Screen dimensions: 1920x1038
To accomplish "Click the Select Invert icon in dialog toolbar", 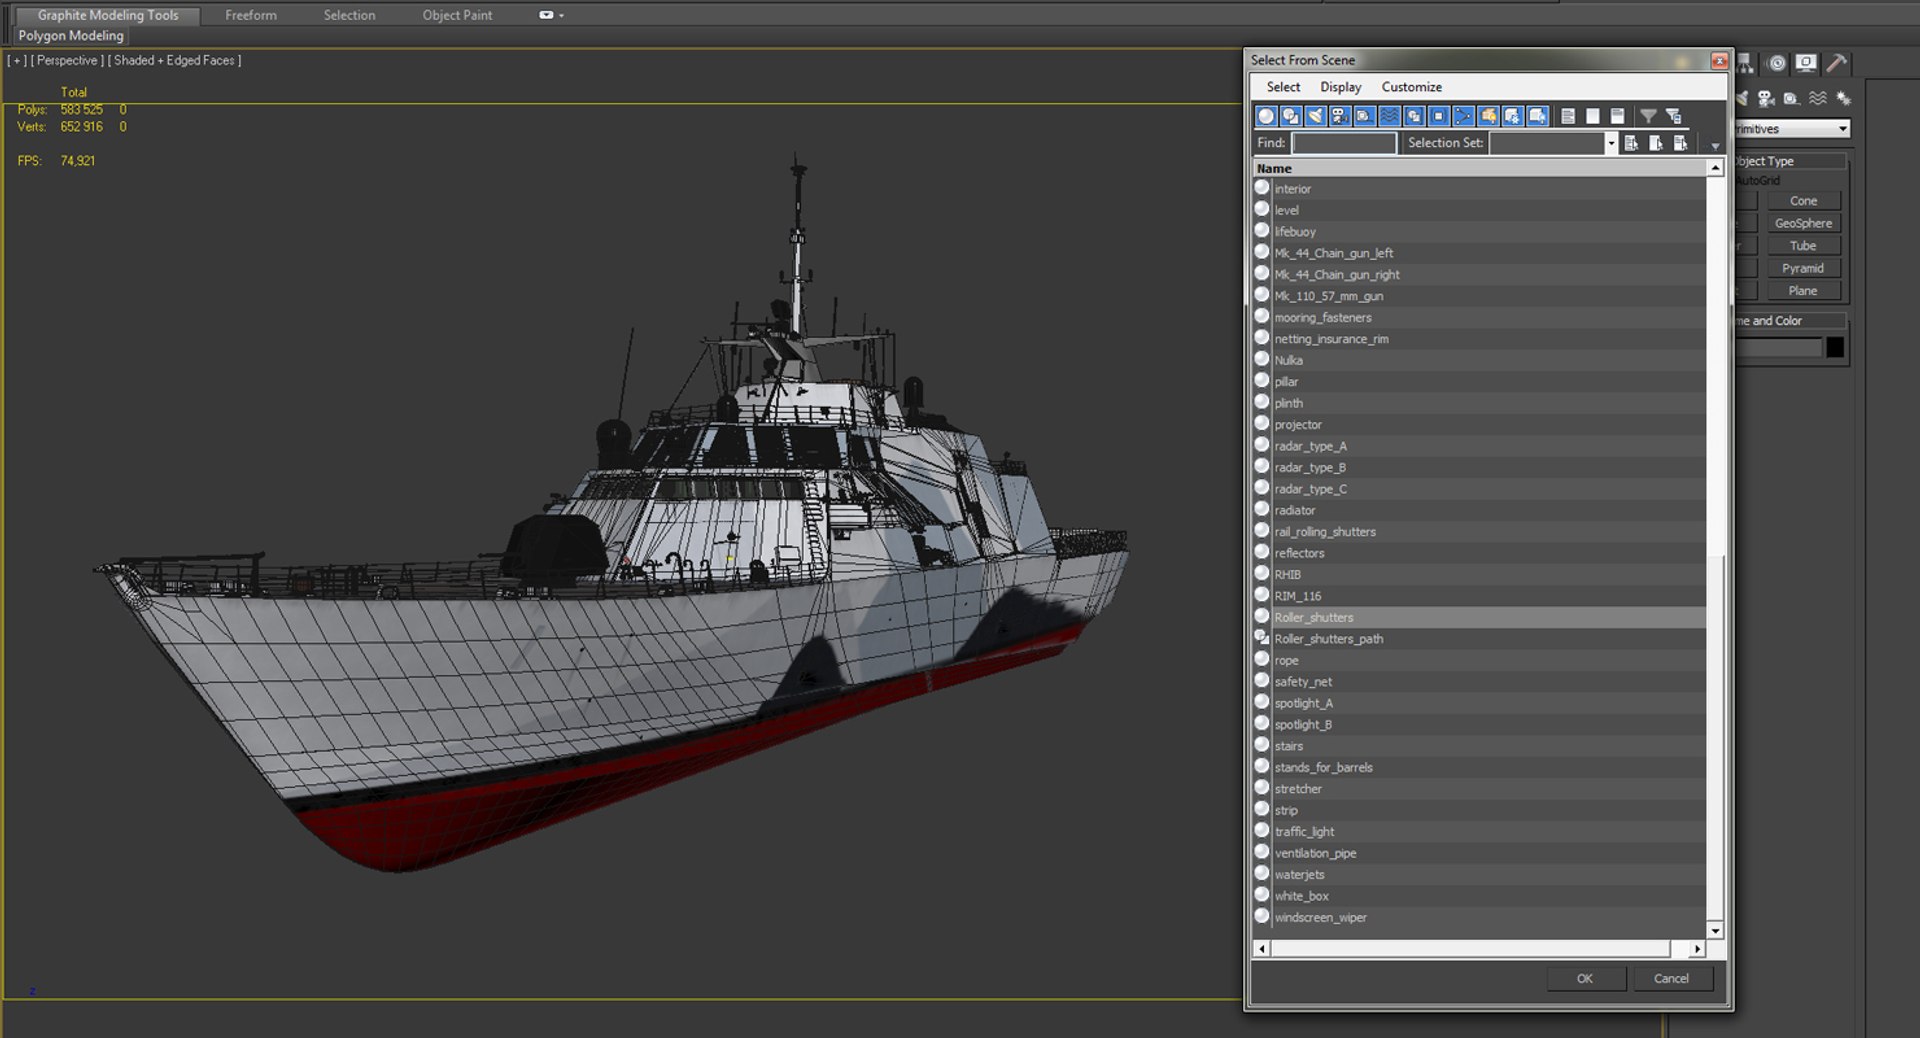I will 1617,116.
